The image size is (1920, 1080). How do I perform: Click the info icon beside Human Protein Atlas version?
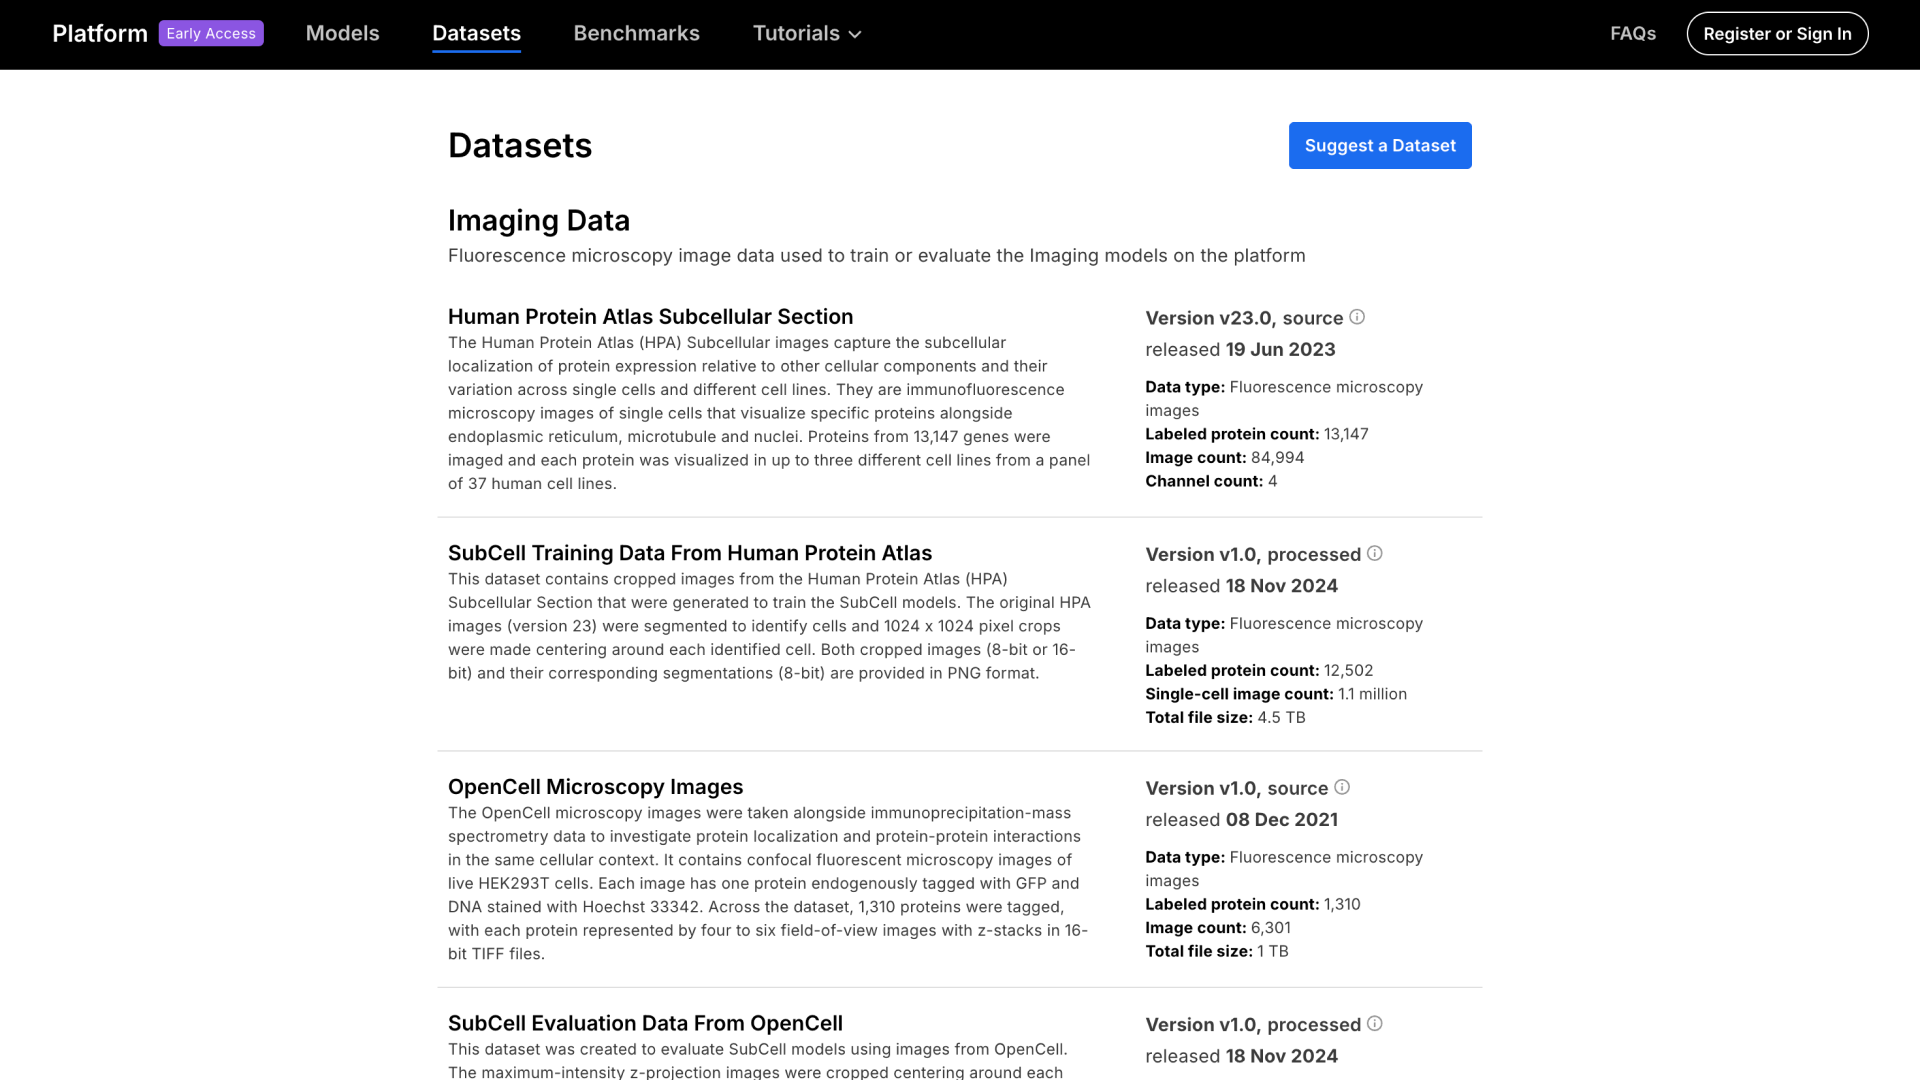pos(1357,316)
